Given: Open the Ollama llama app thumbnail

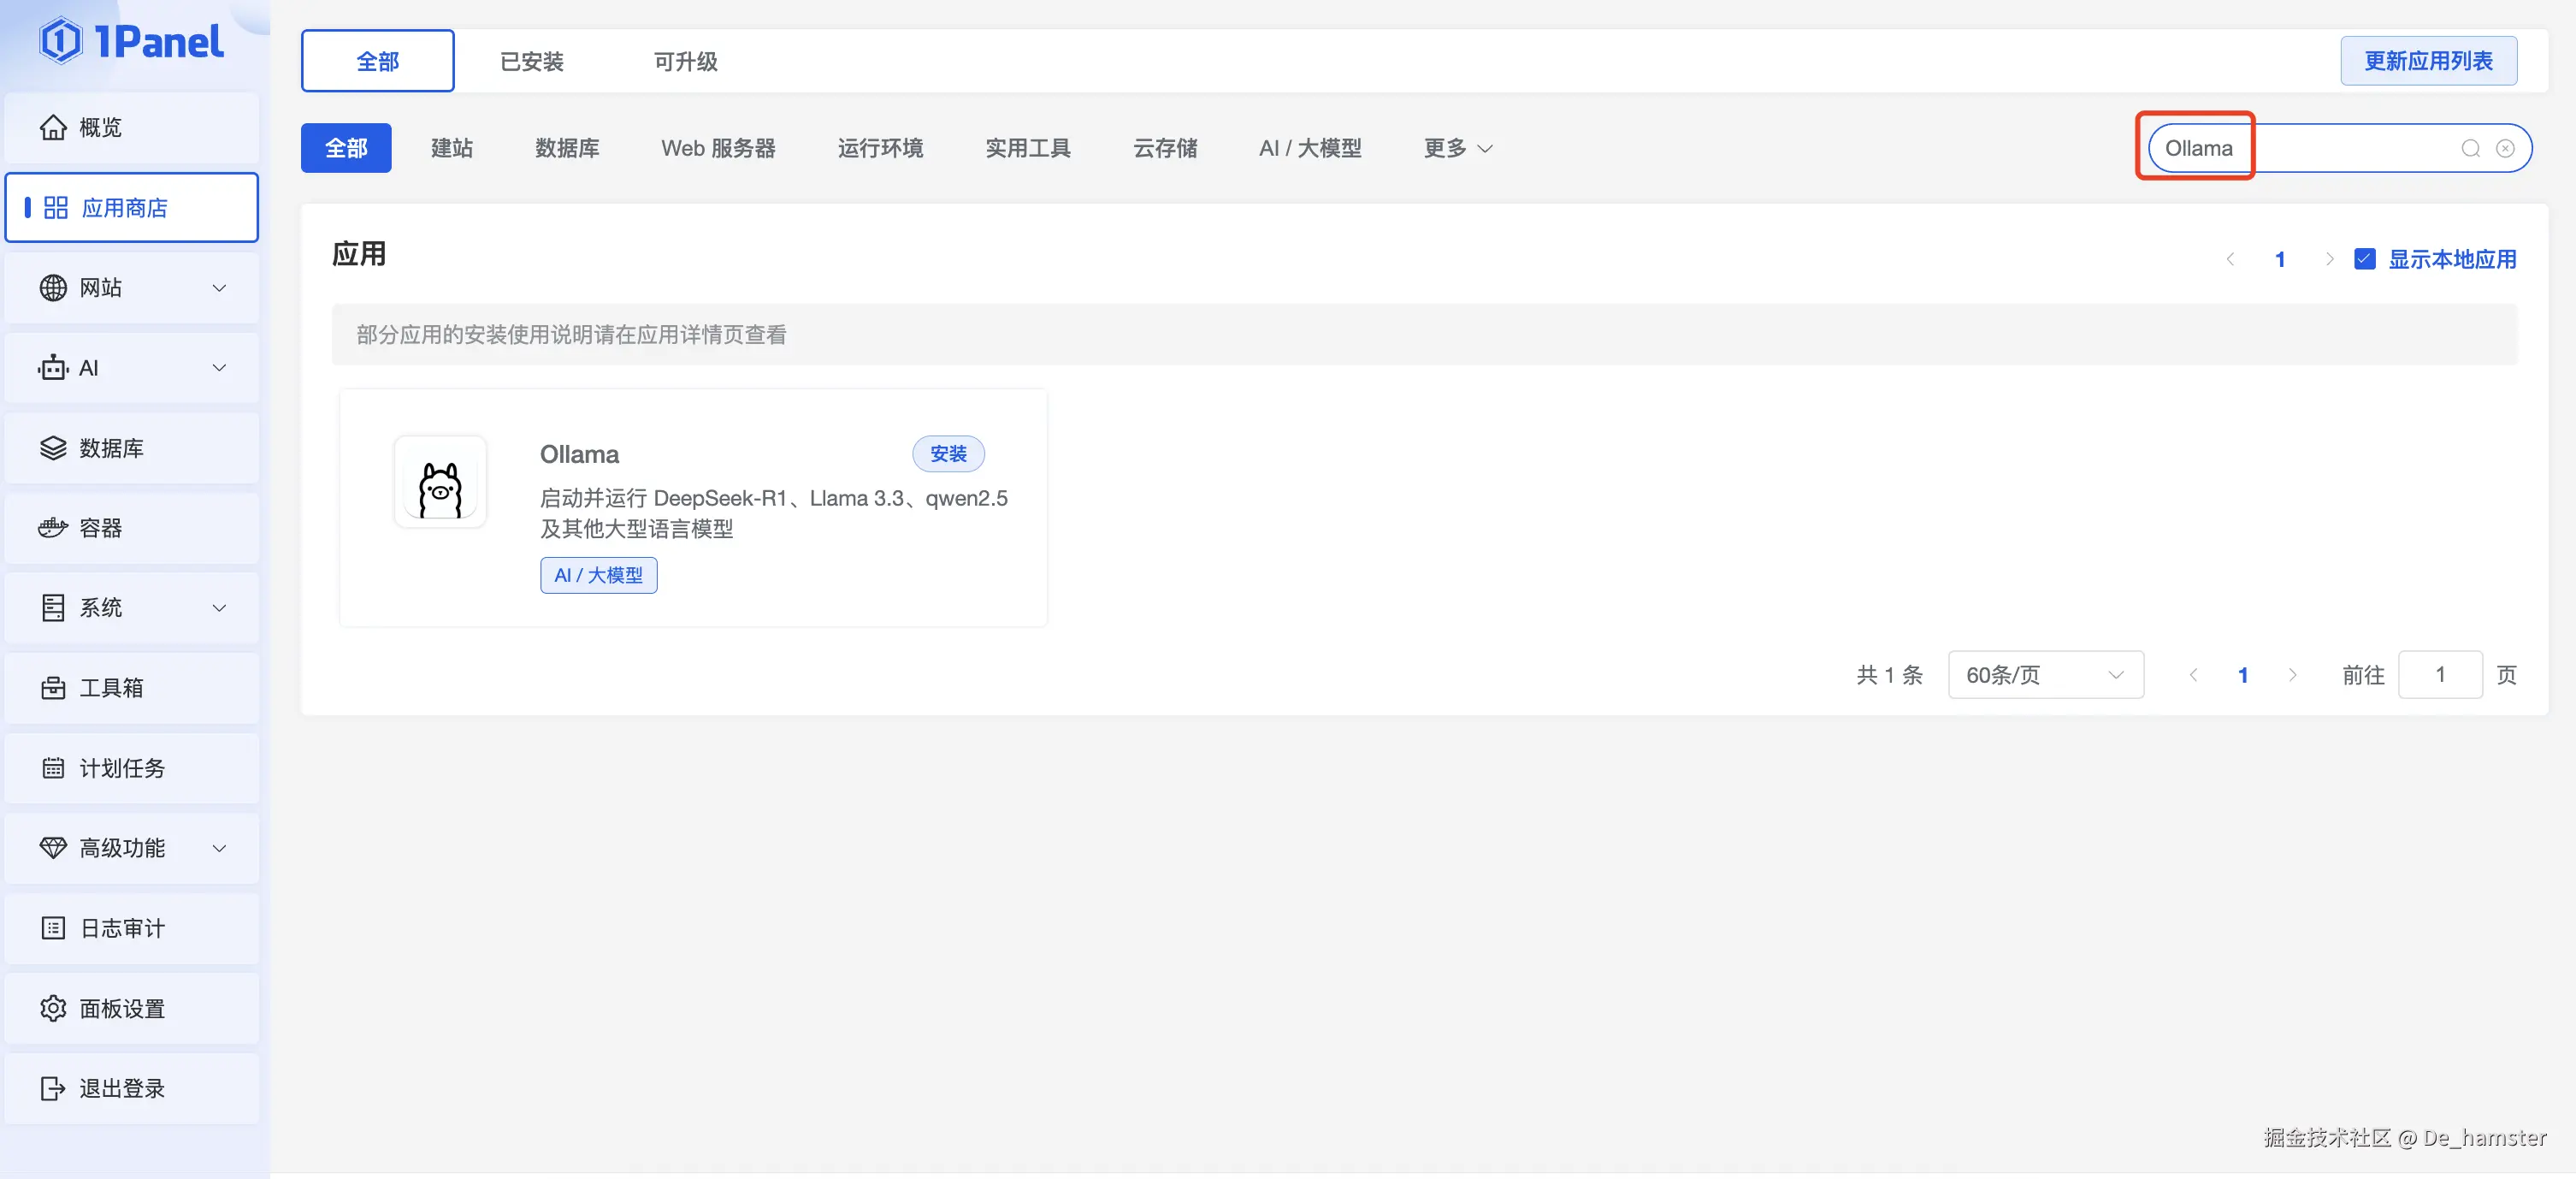Looking at the screenshot, I should [440, 482].
